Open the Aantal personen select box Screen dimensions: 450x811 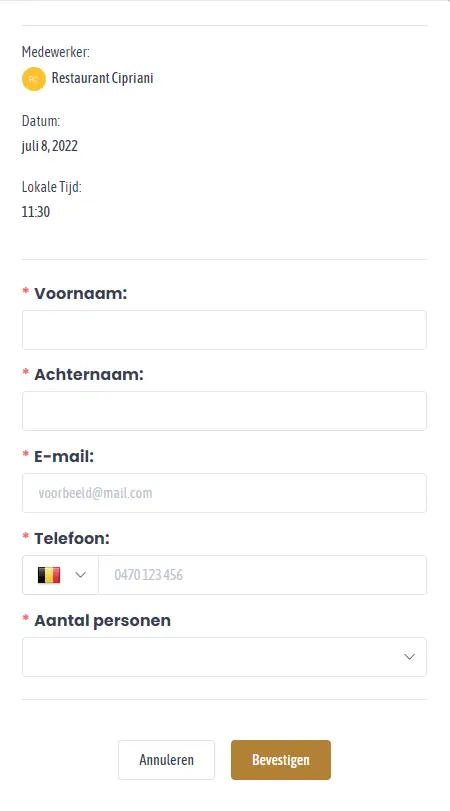(x=224, y=657)
